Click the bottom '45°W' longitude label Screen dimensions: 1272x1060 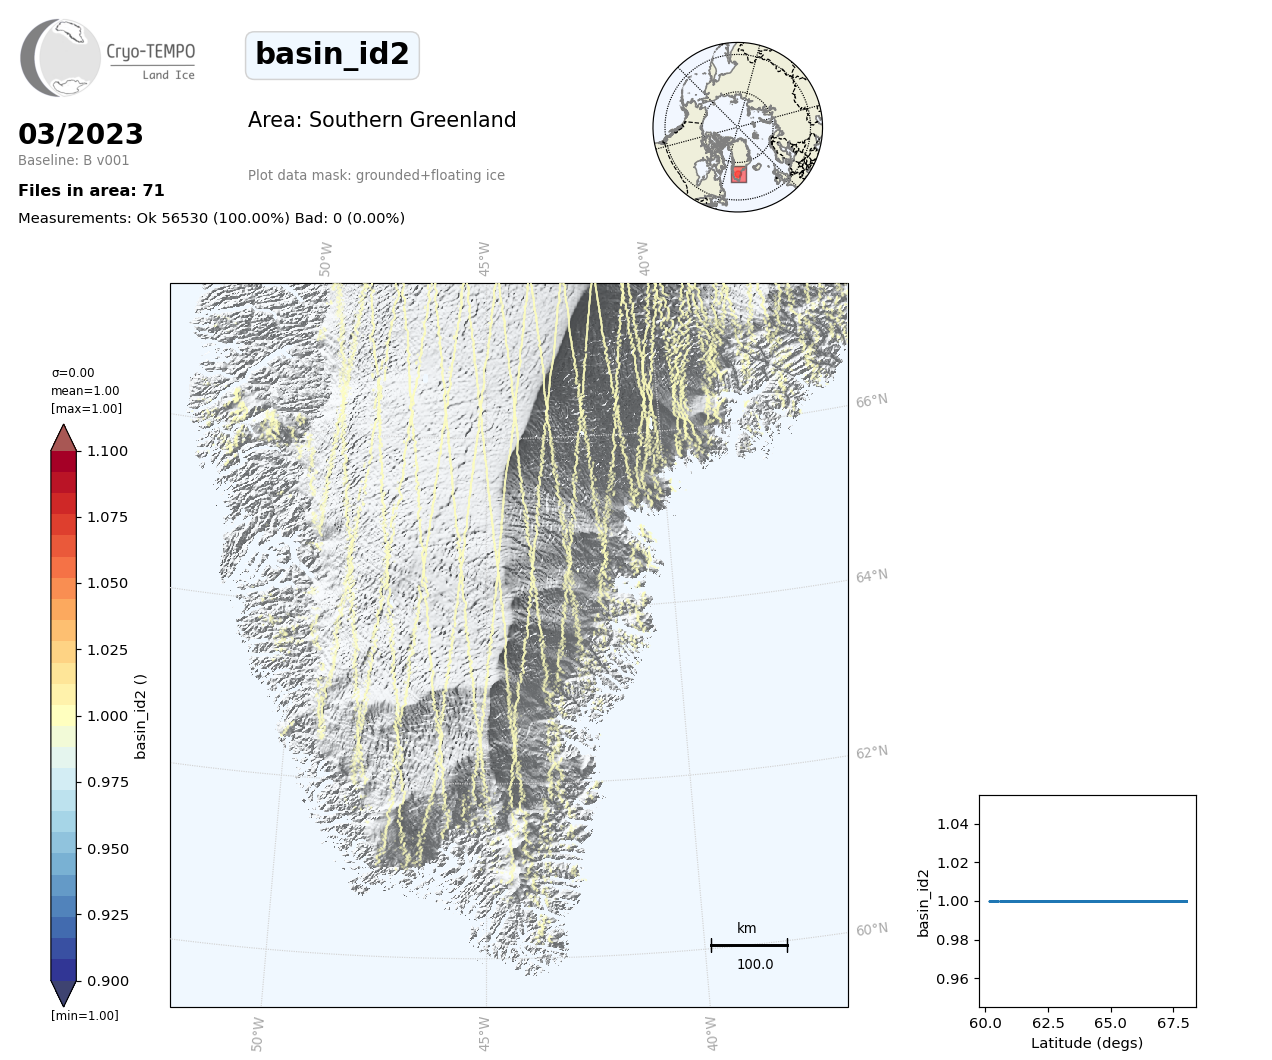click(x=485, y=1034)
